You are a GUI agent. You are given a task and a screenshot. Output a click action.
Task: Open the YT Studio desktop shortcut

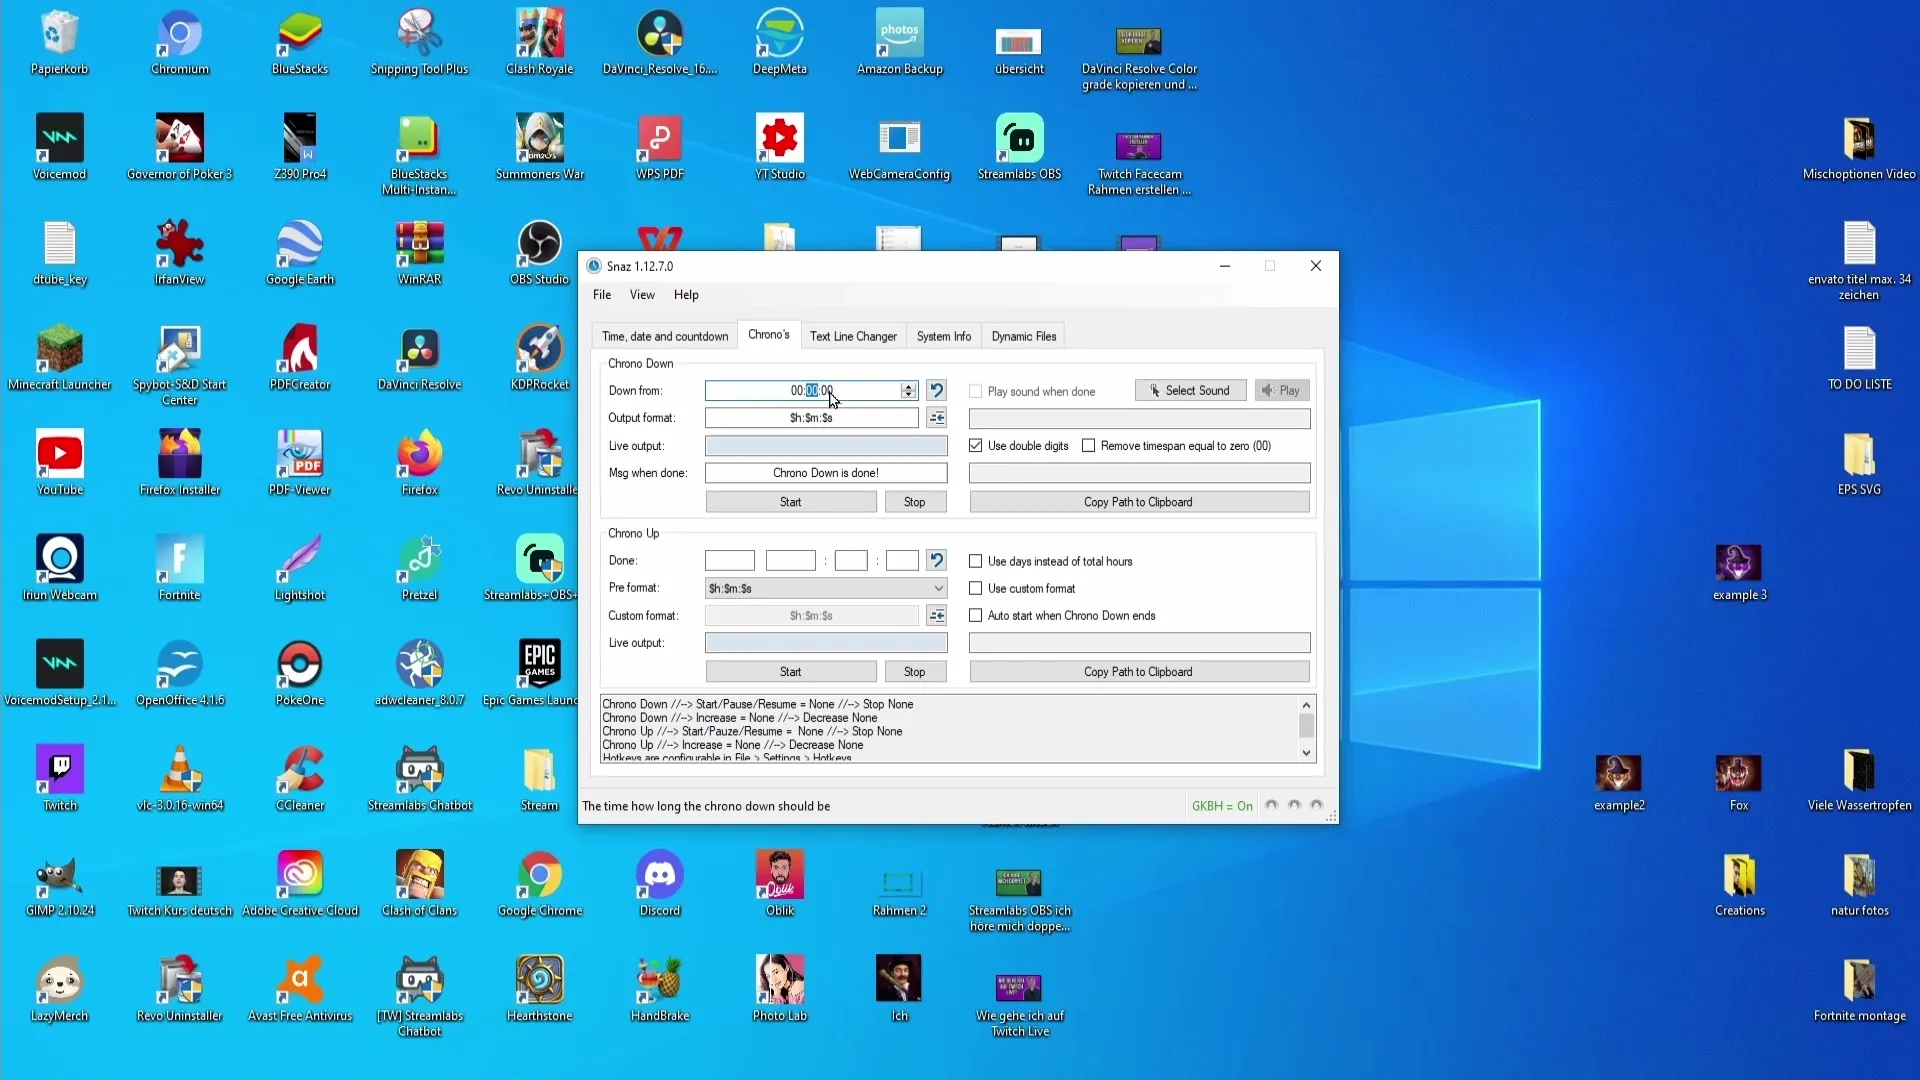(x=779, y=148)
